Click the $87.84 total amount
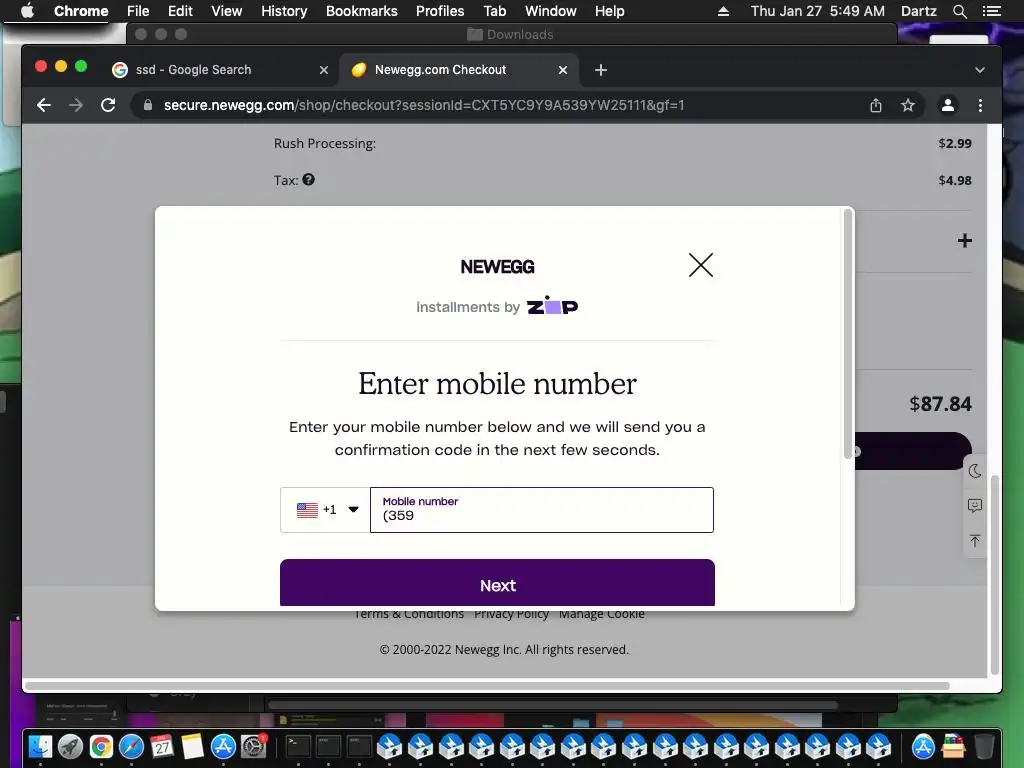 click(x=940, y=404)
